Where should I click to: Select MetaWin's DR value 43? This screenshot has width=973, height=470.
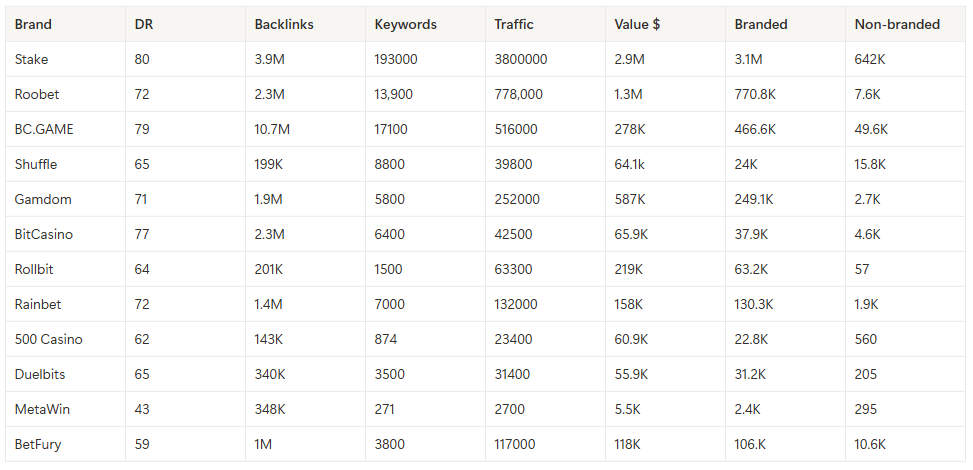point(185,409)
